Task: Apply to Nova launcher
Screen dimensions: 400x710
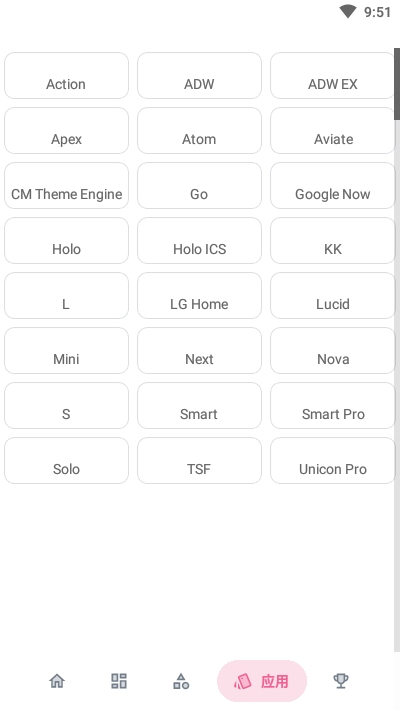Action: pyautogui.click(x=333, y=350)
